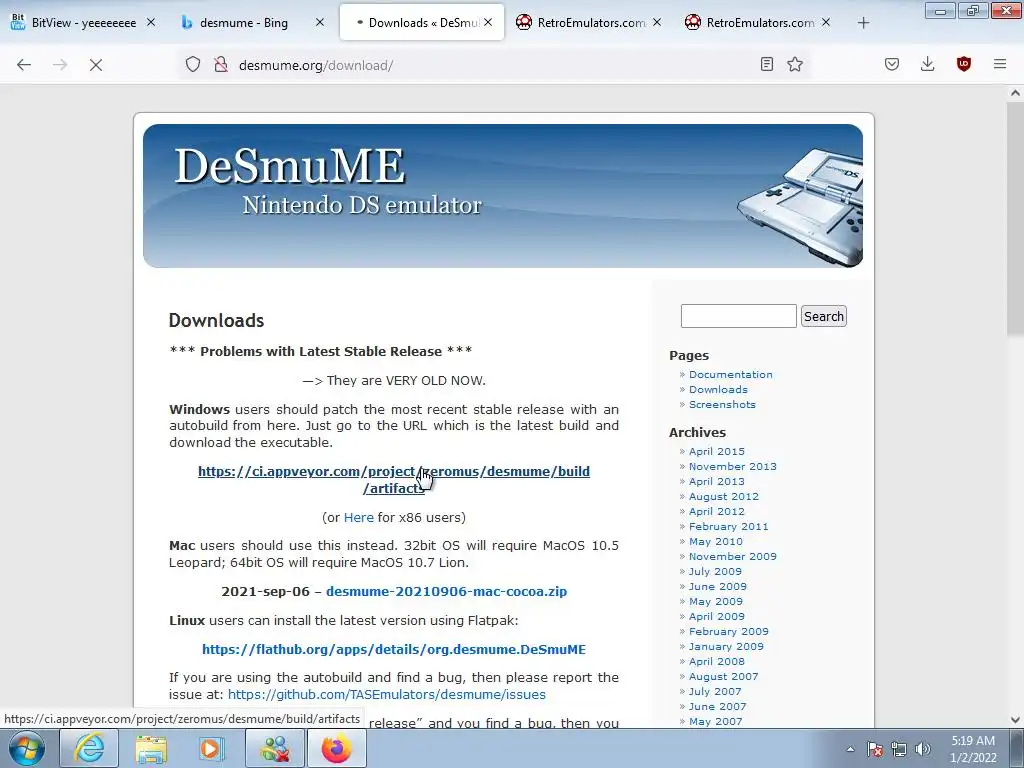Open the April 2013 archive

pyautogui.click(x=716, y=481)
